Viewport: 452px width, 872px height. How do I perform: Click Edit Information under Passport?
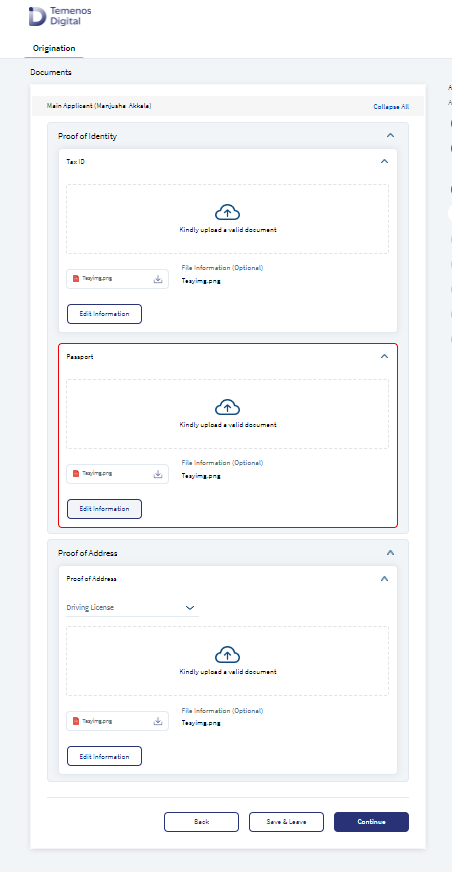(105, 509)
